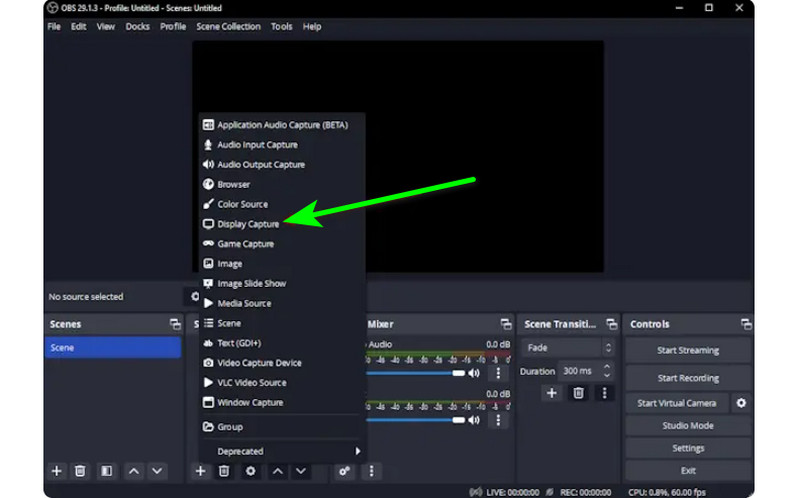Open the Tools menu

(x=281, y=27)
